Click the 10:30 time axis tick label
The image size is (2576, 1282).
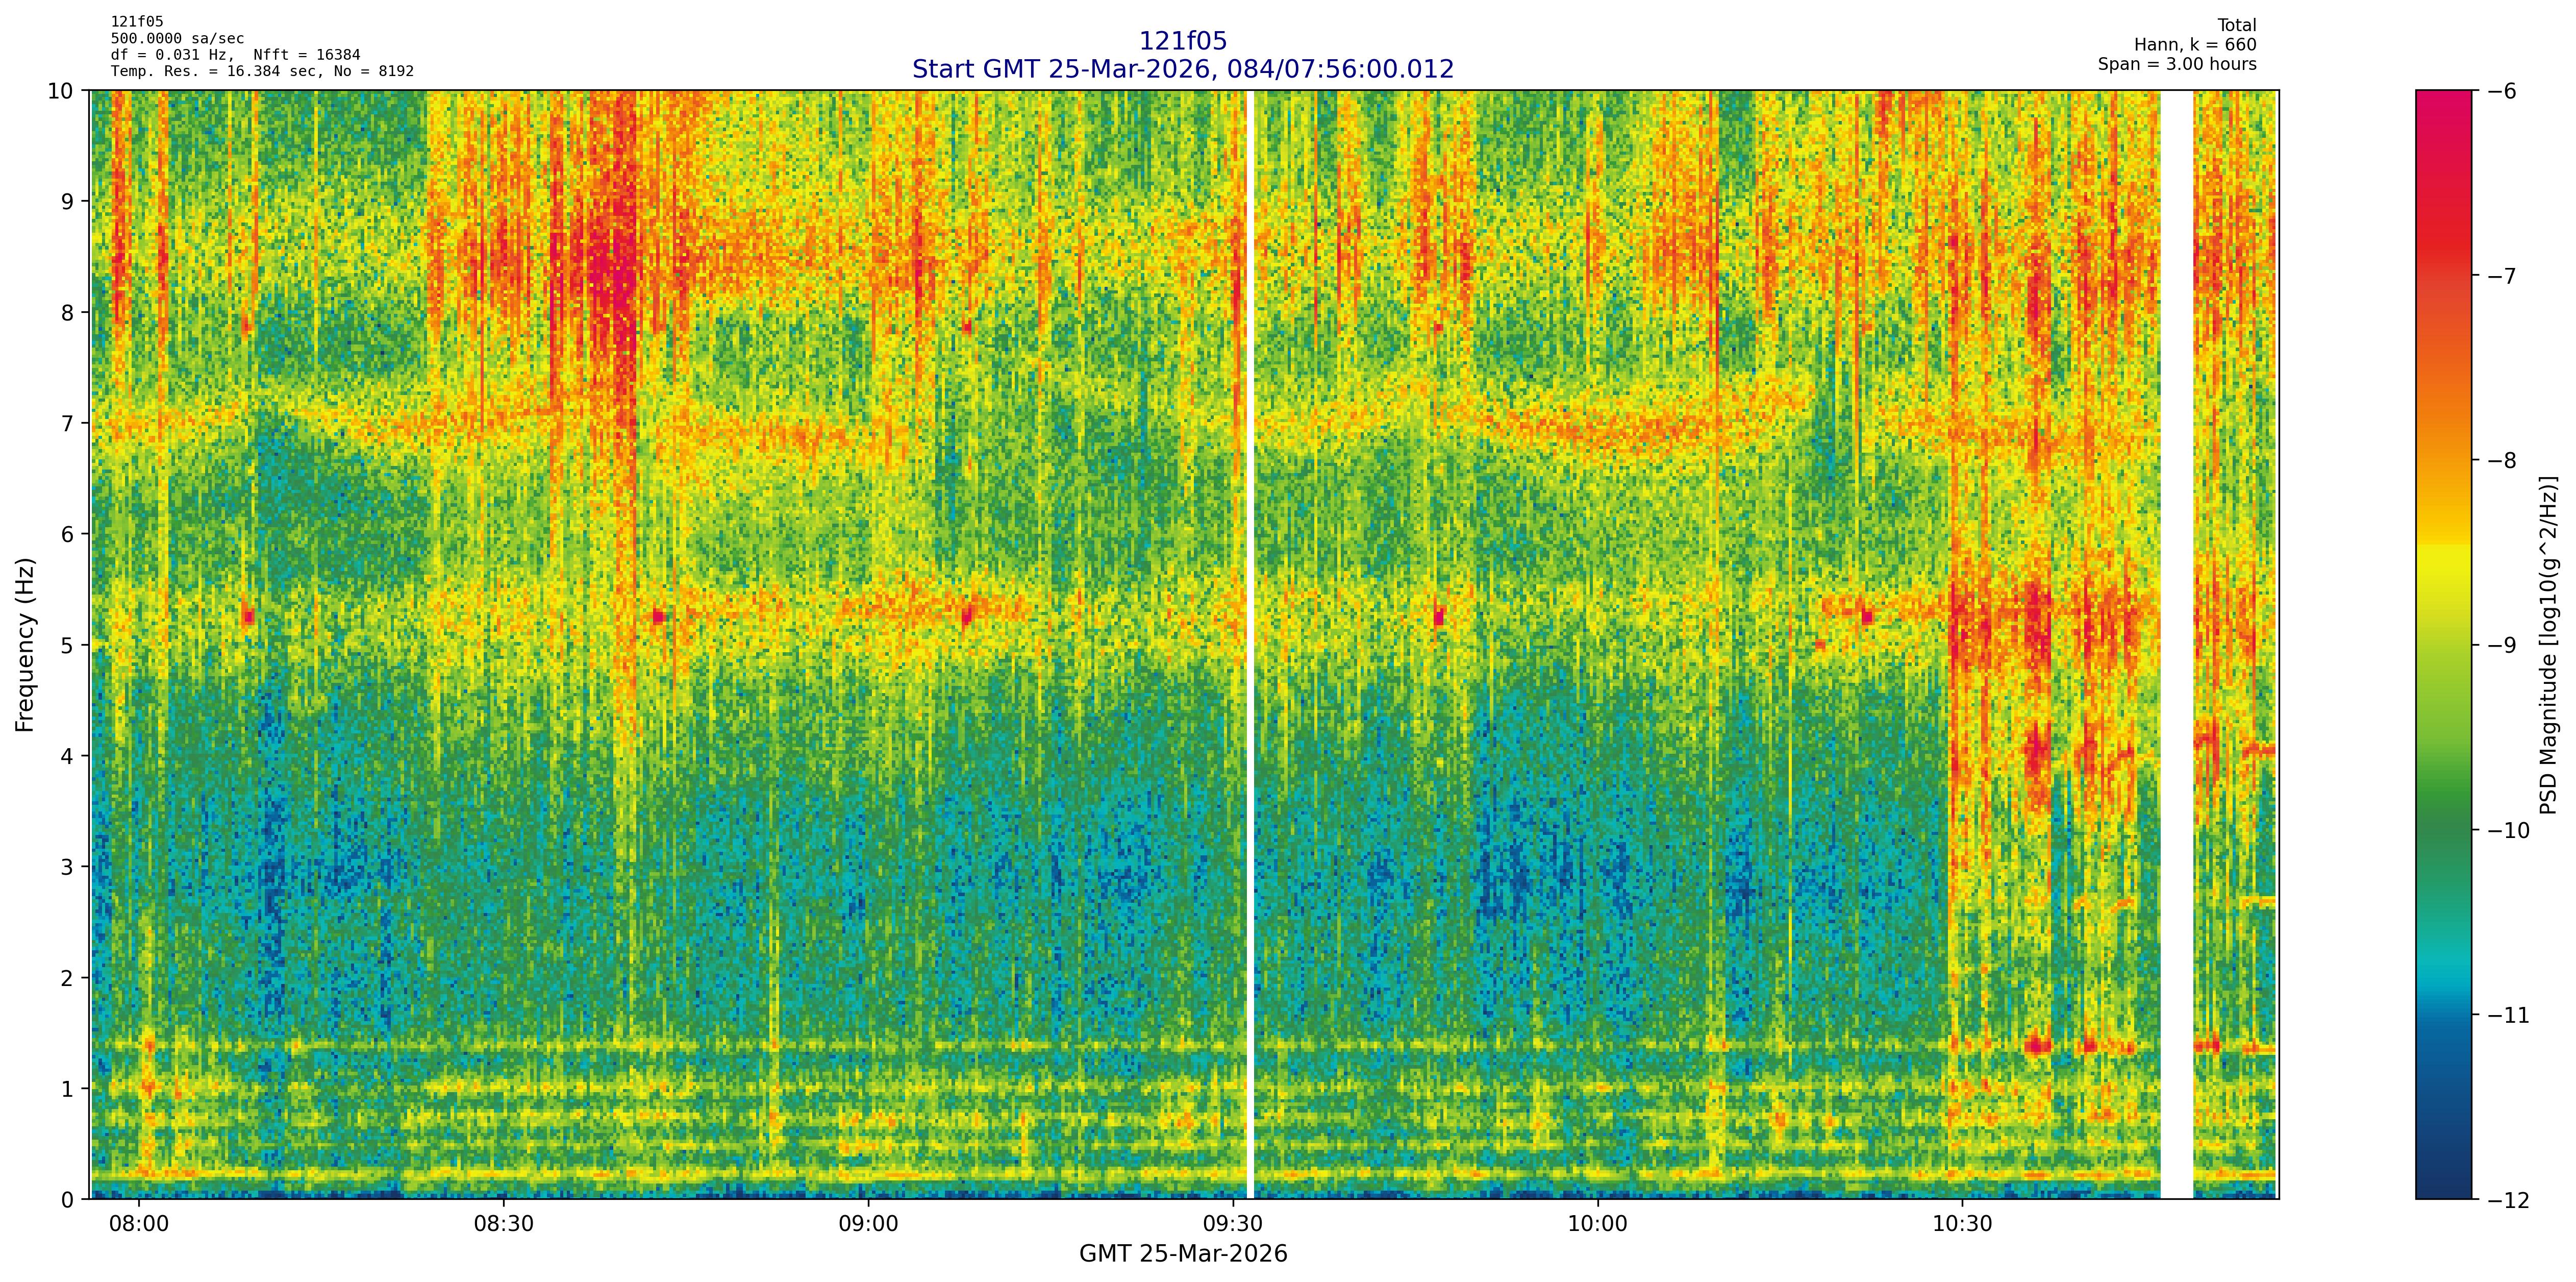(x=1962, y=1224)
